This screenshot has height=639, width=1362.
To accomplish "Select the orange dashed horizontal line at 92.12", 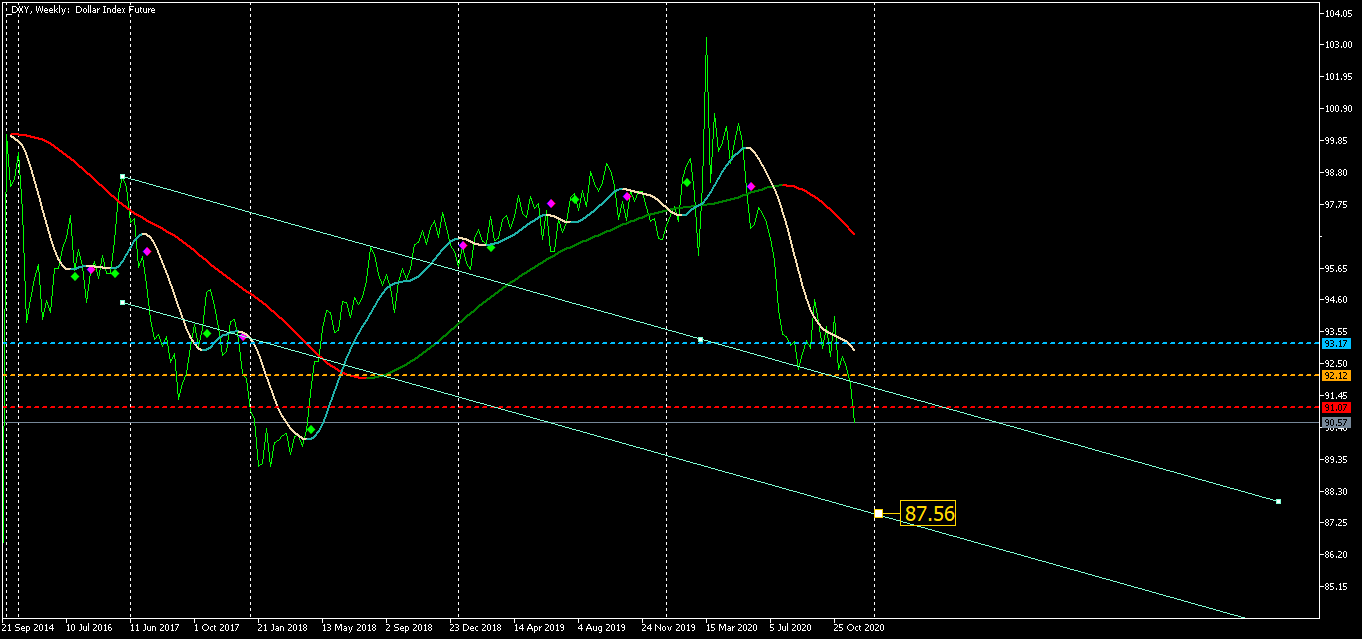I will pyautogui.click(x=660, y=375).
